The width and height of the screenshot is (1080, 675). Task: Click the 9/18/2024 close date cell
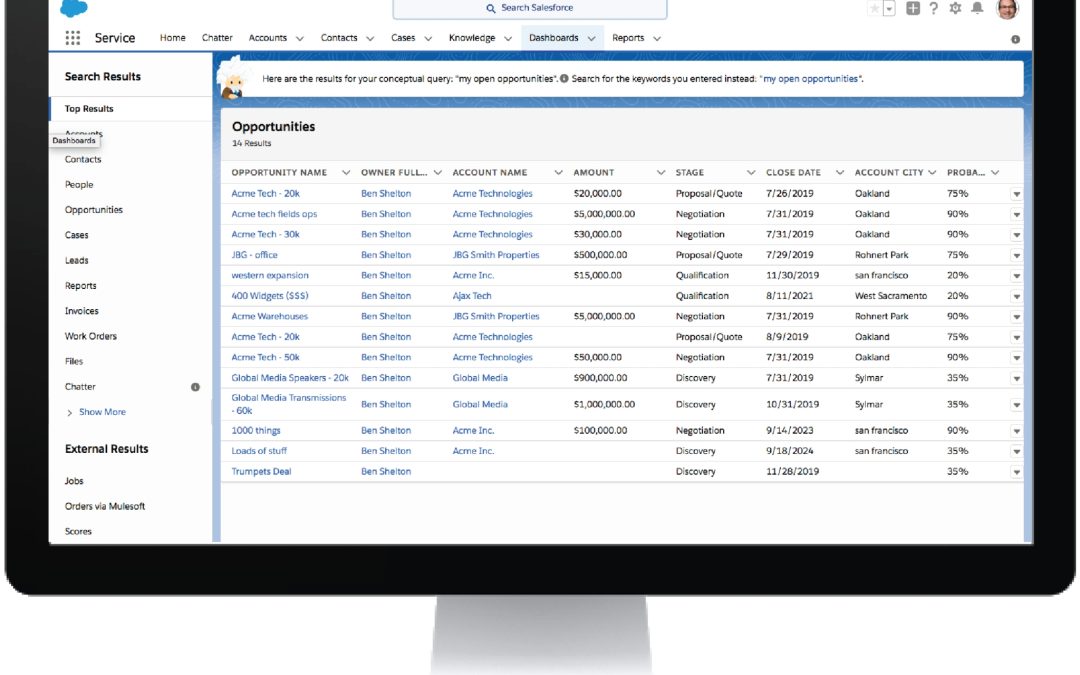pyautogui.click(x=789, y=451)
